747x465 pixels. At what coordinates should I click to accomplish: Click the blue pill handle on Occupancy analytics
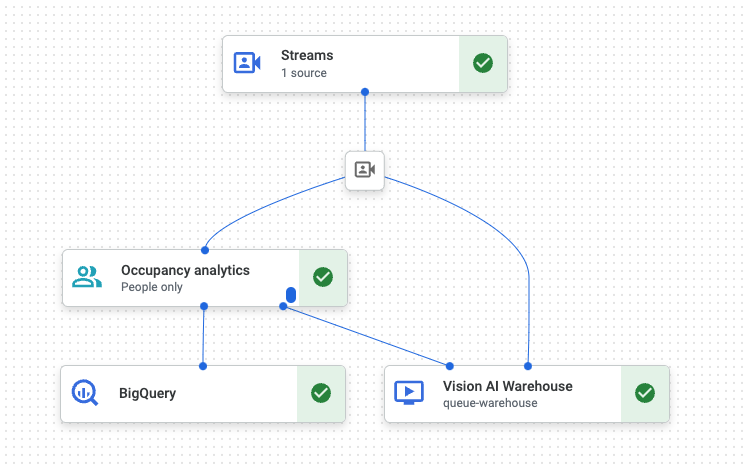click(291, 295)
